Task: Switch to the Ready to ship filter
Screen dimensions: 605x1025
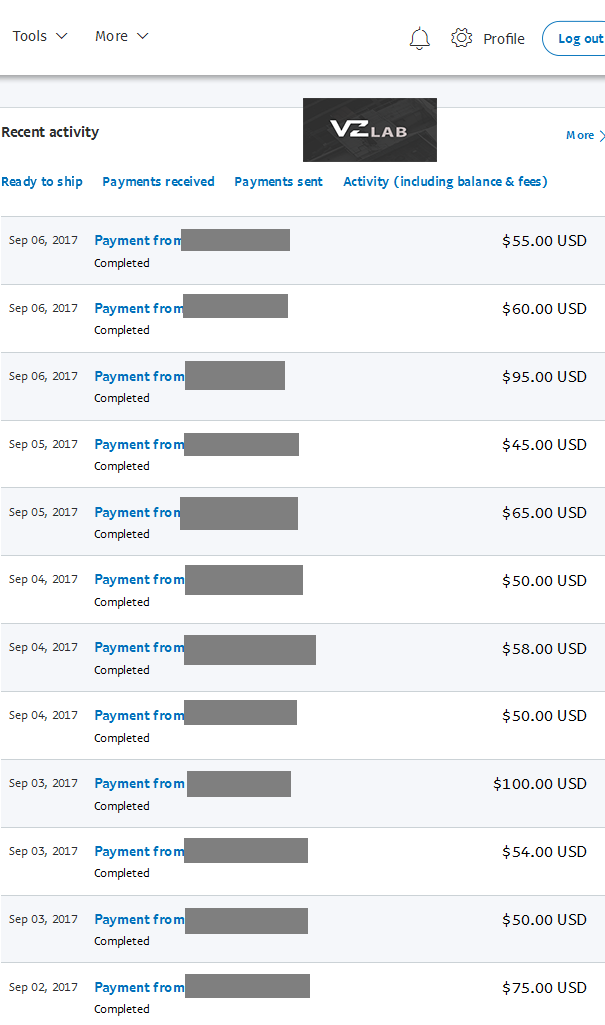Action: point(42,182)
